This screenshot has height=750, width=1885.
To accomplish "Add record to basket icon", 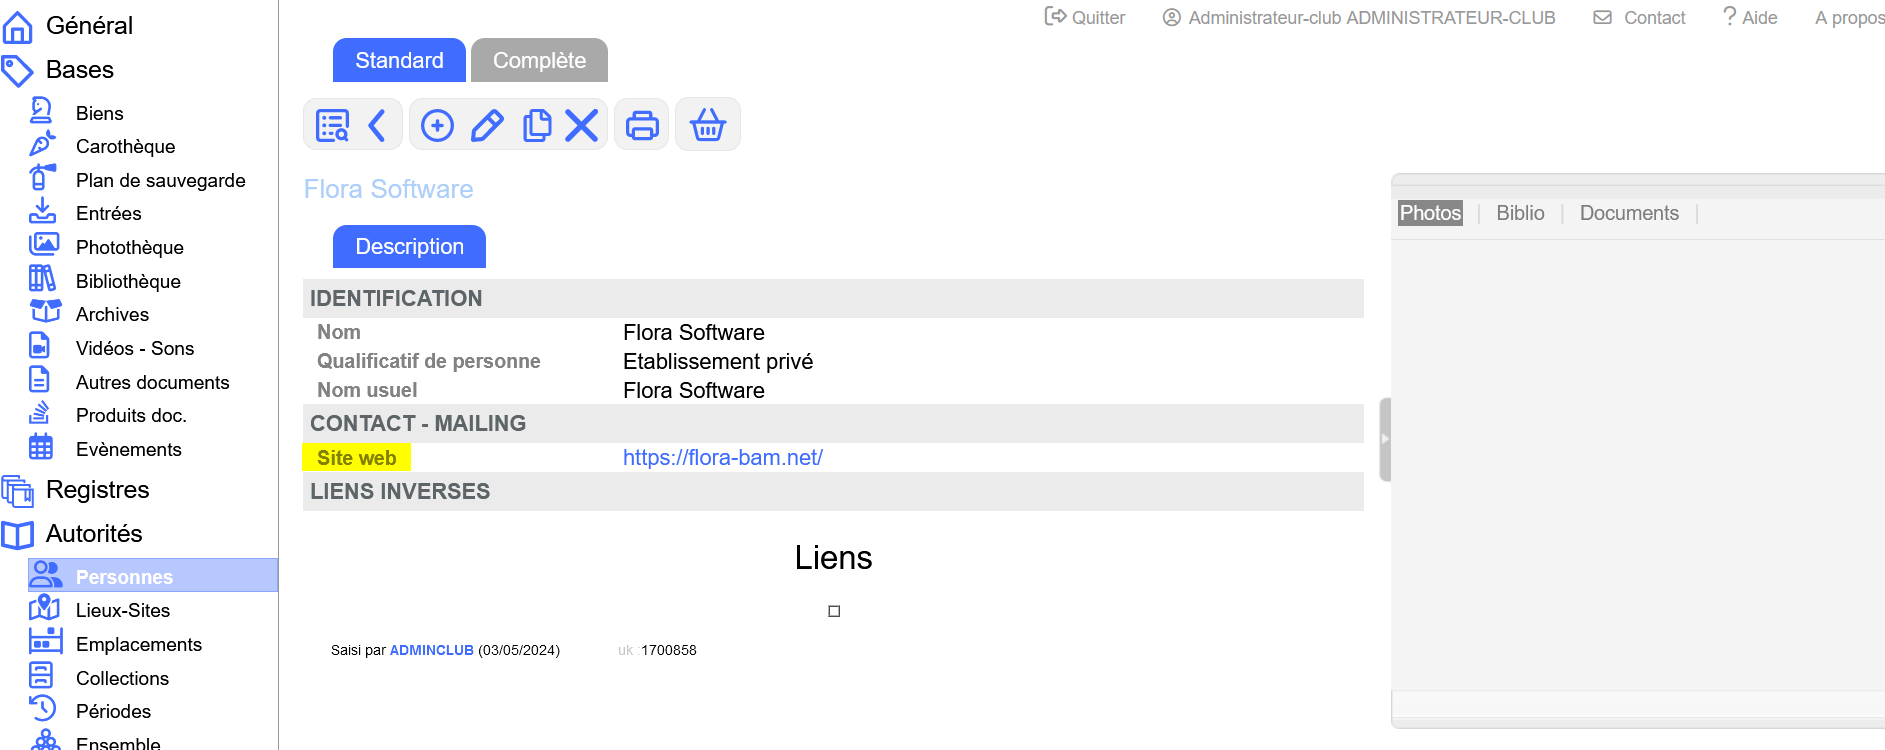I will pyautogui.click(x=708, y=125).
